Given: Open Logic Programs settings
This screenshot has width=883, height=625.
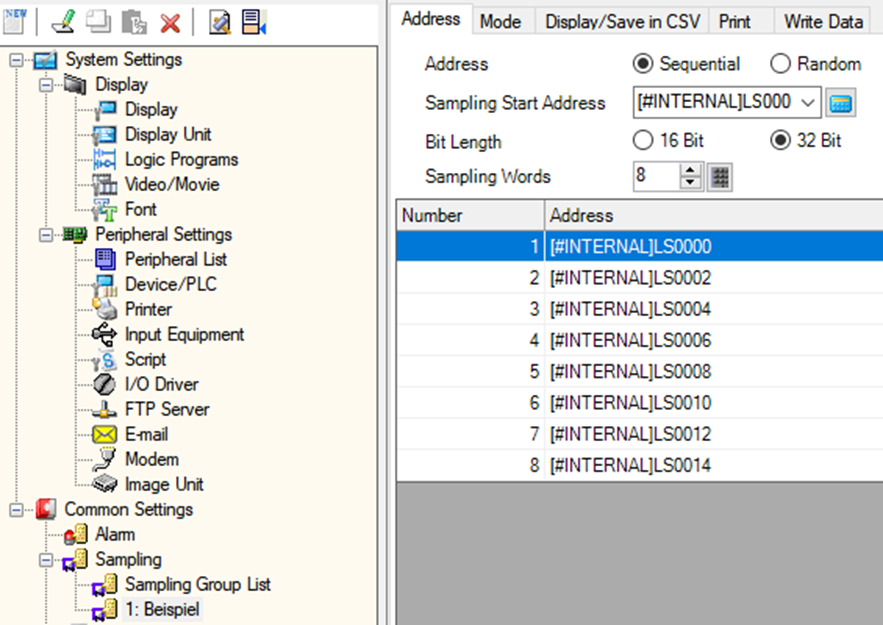Looking at the screenshot, I should point(181,159).
